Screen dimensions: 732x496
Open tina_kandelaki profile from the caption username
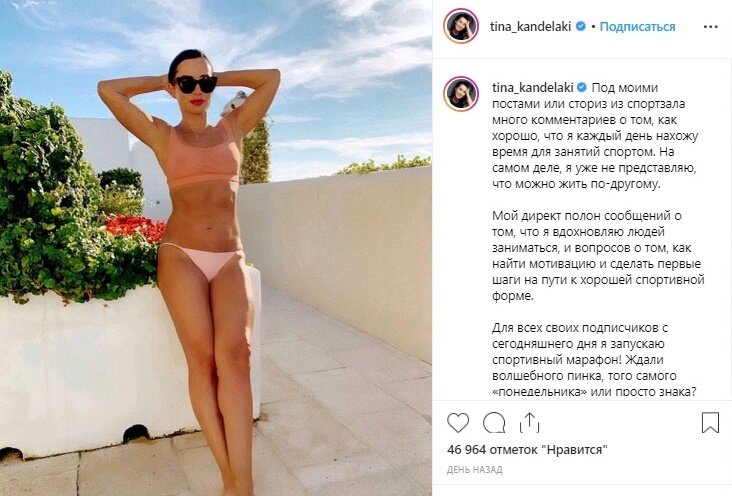(x=533, y=87)
